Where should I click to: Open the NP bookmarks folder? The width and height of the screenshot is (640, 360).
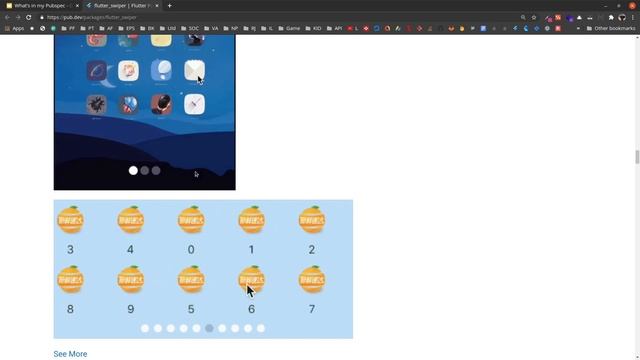click(x=231, y=29)
